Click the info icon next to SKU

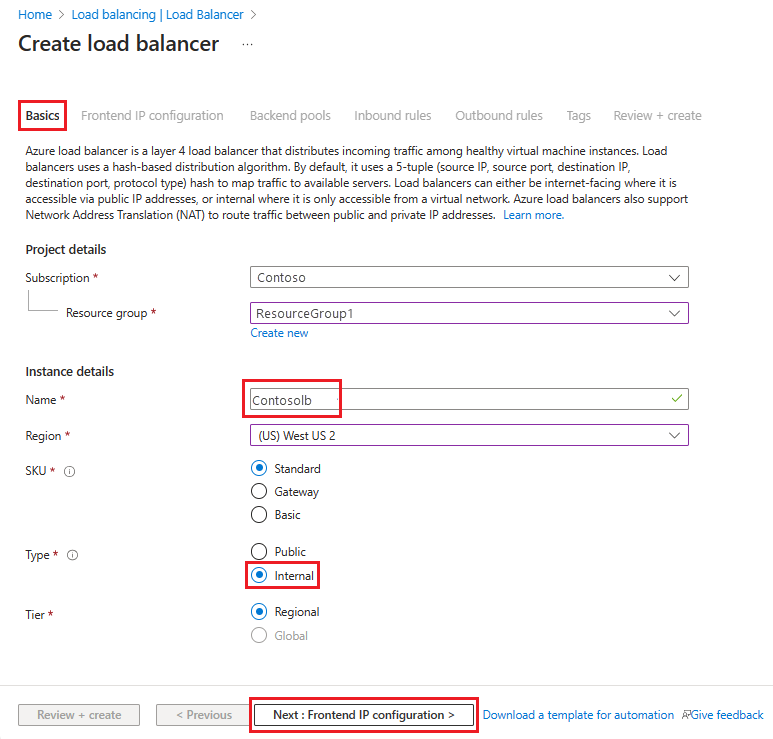pos(70,472)
